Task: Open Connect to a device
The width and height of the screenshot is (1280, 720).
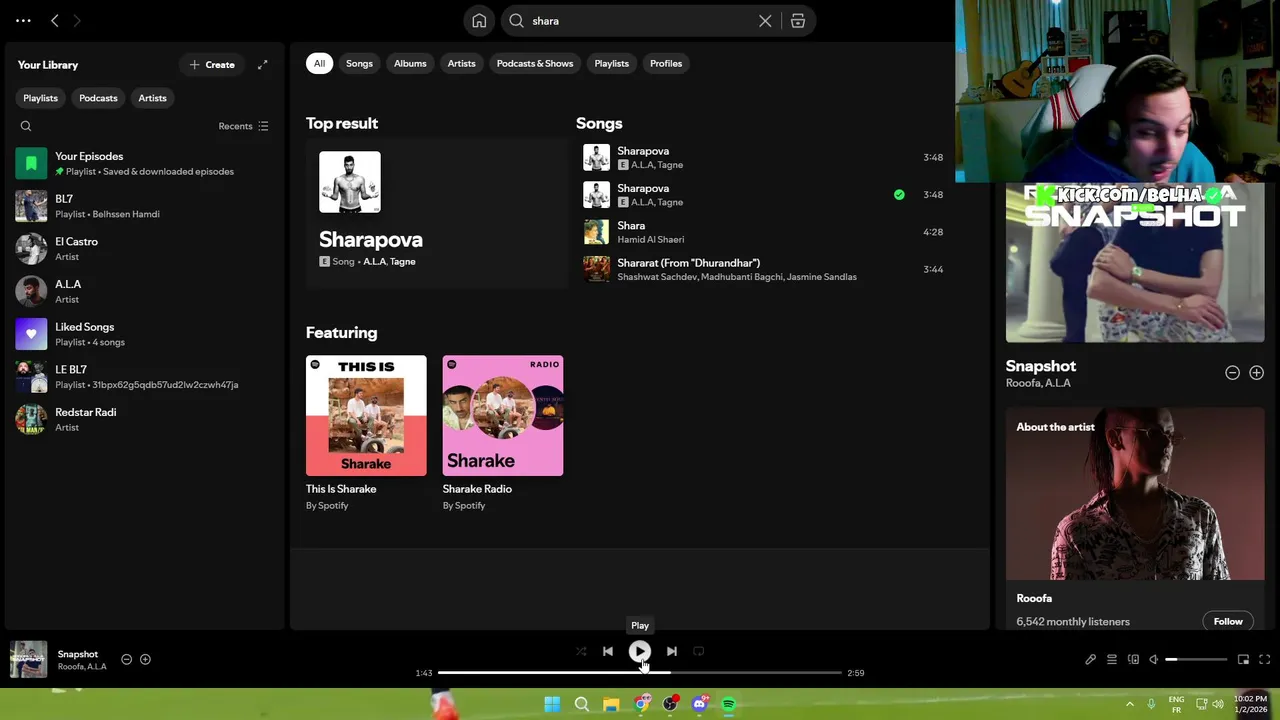Action: point(1133,659)
